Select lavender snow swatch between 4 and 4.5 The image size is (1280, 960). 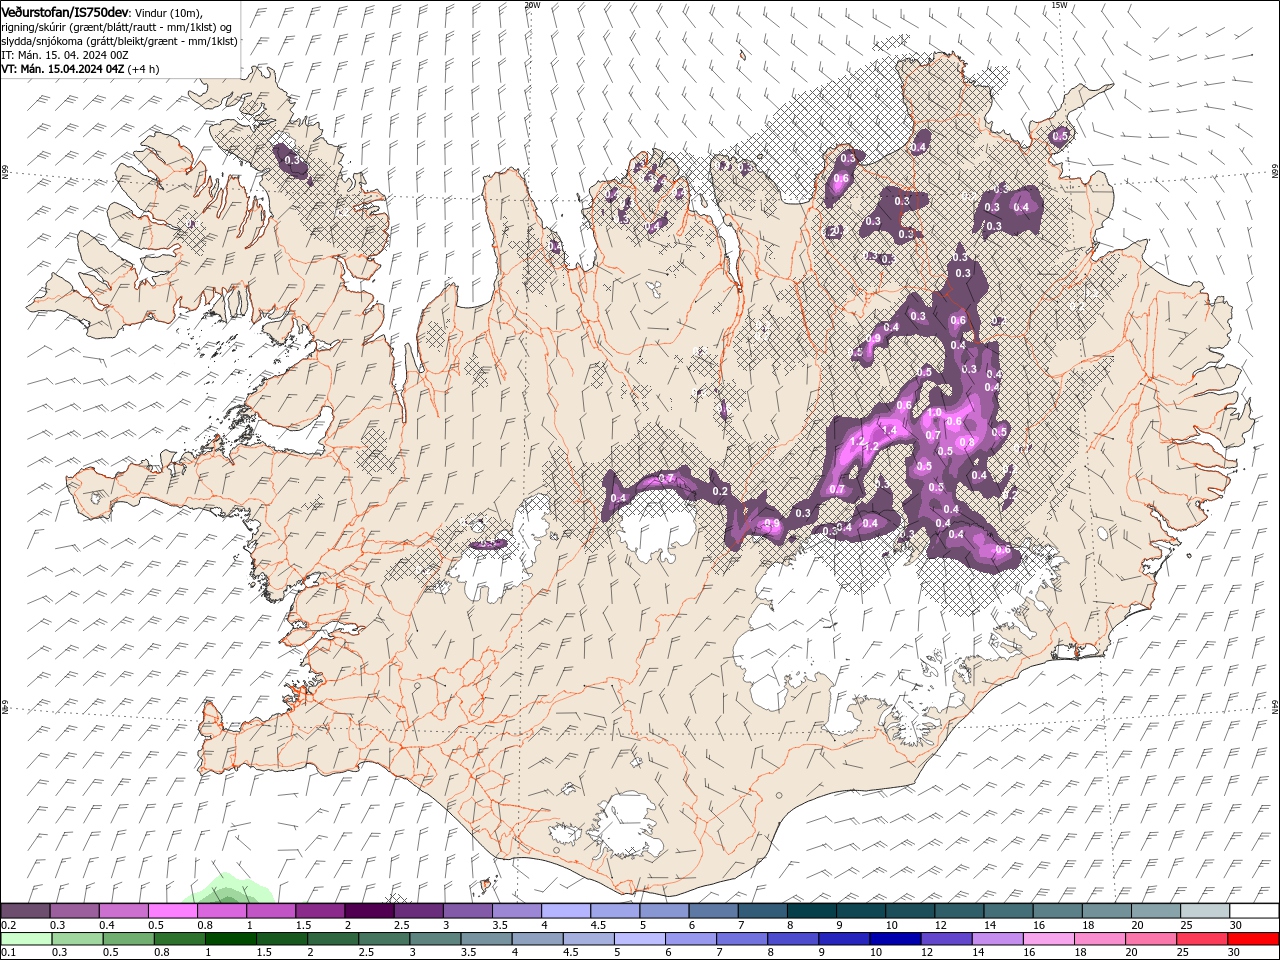566,910
